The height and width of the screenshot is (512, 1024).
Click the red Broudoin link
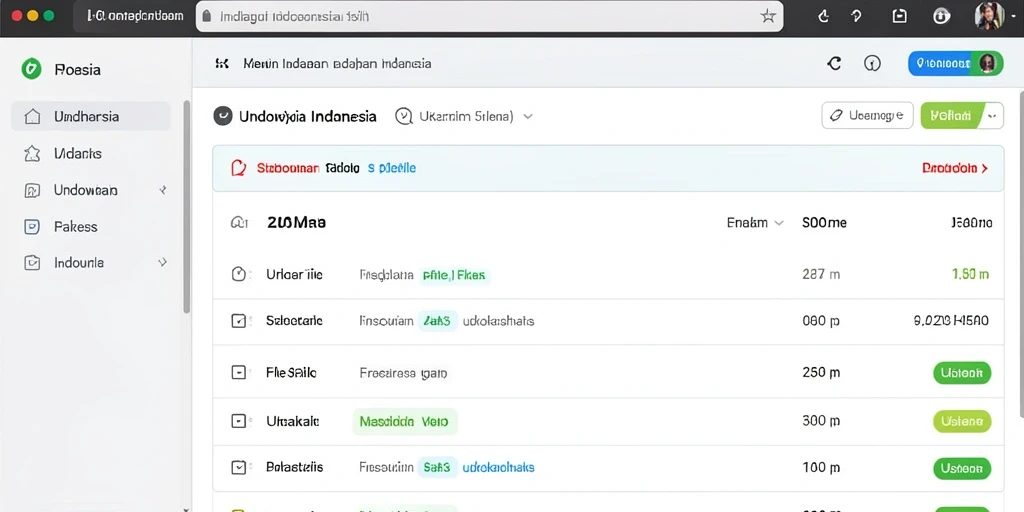[x=955, y=168]
